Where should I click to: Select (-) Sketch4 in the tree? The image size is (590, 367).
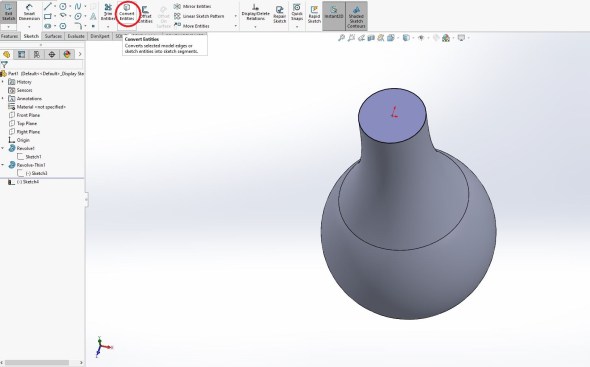click(x=24, y=182)
